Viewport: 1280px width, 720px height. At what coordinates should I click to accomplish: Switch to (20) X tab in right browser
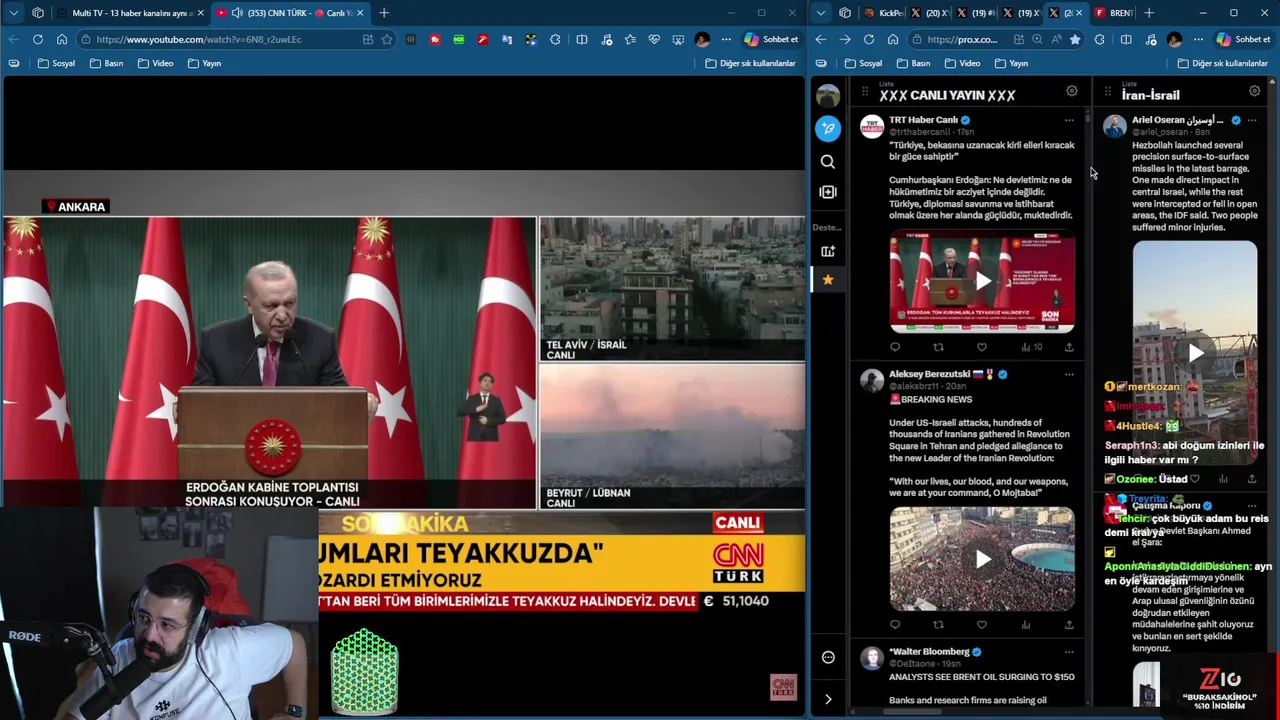(x=931, y=13)
